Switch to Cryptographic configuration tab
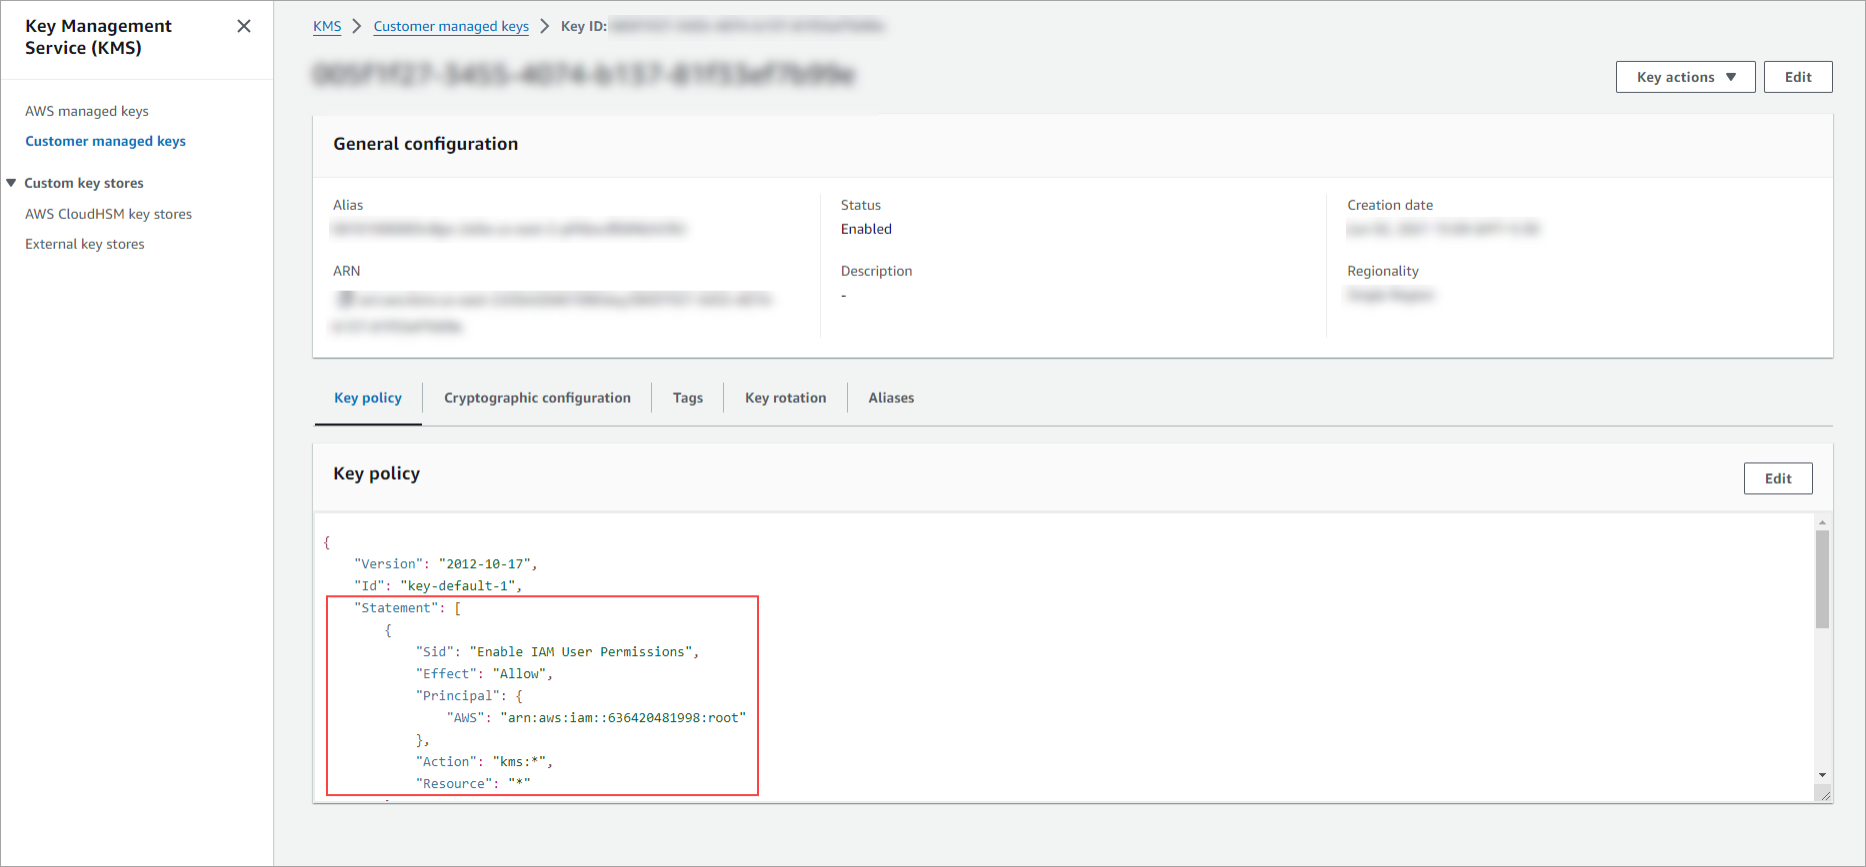 pos(537,398)
